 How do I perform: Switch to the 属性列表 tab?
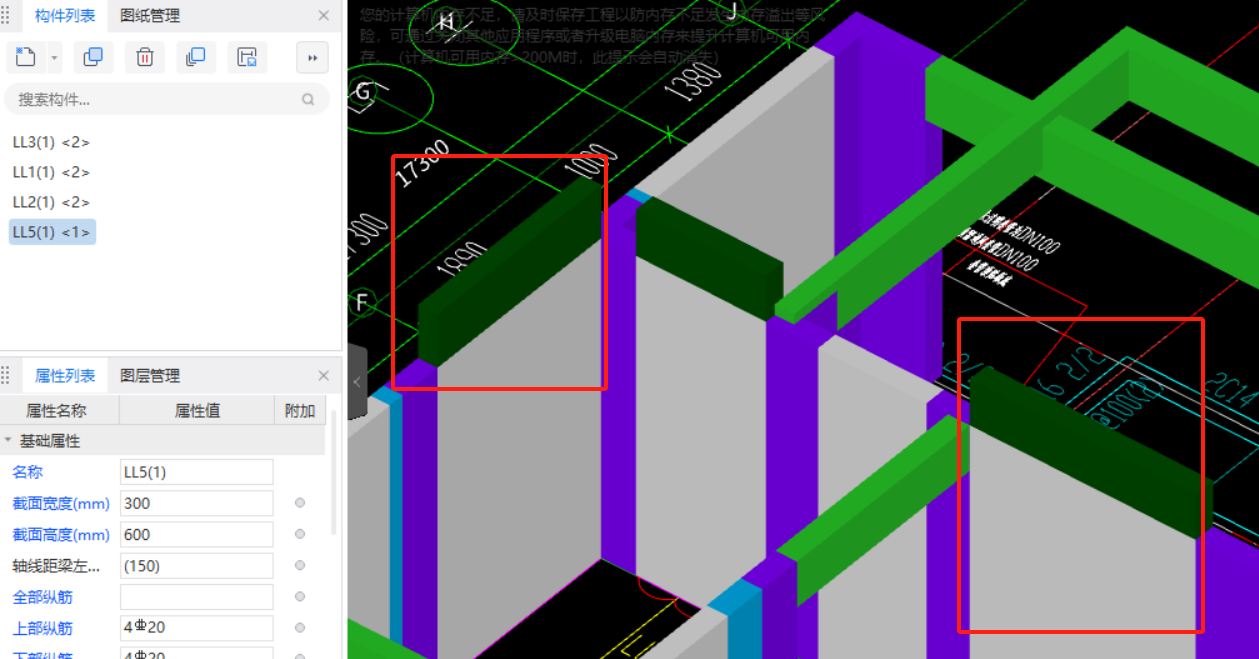(x=66, y=376)
